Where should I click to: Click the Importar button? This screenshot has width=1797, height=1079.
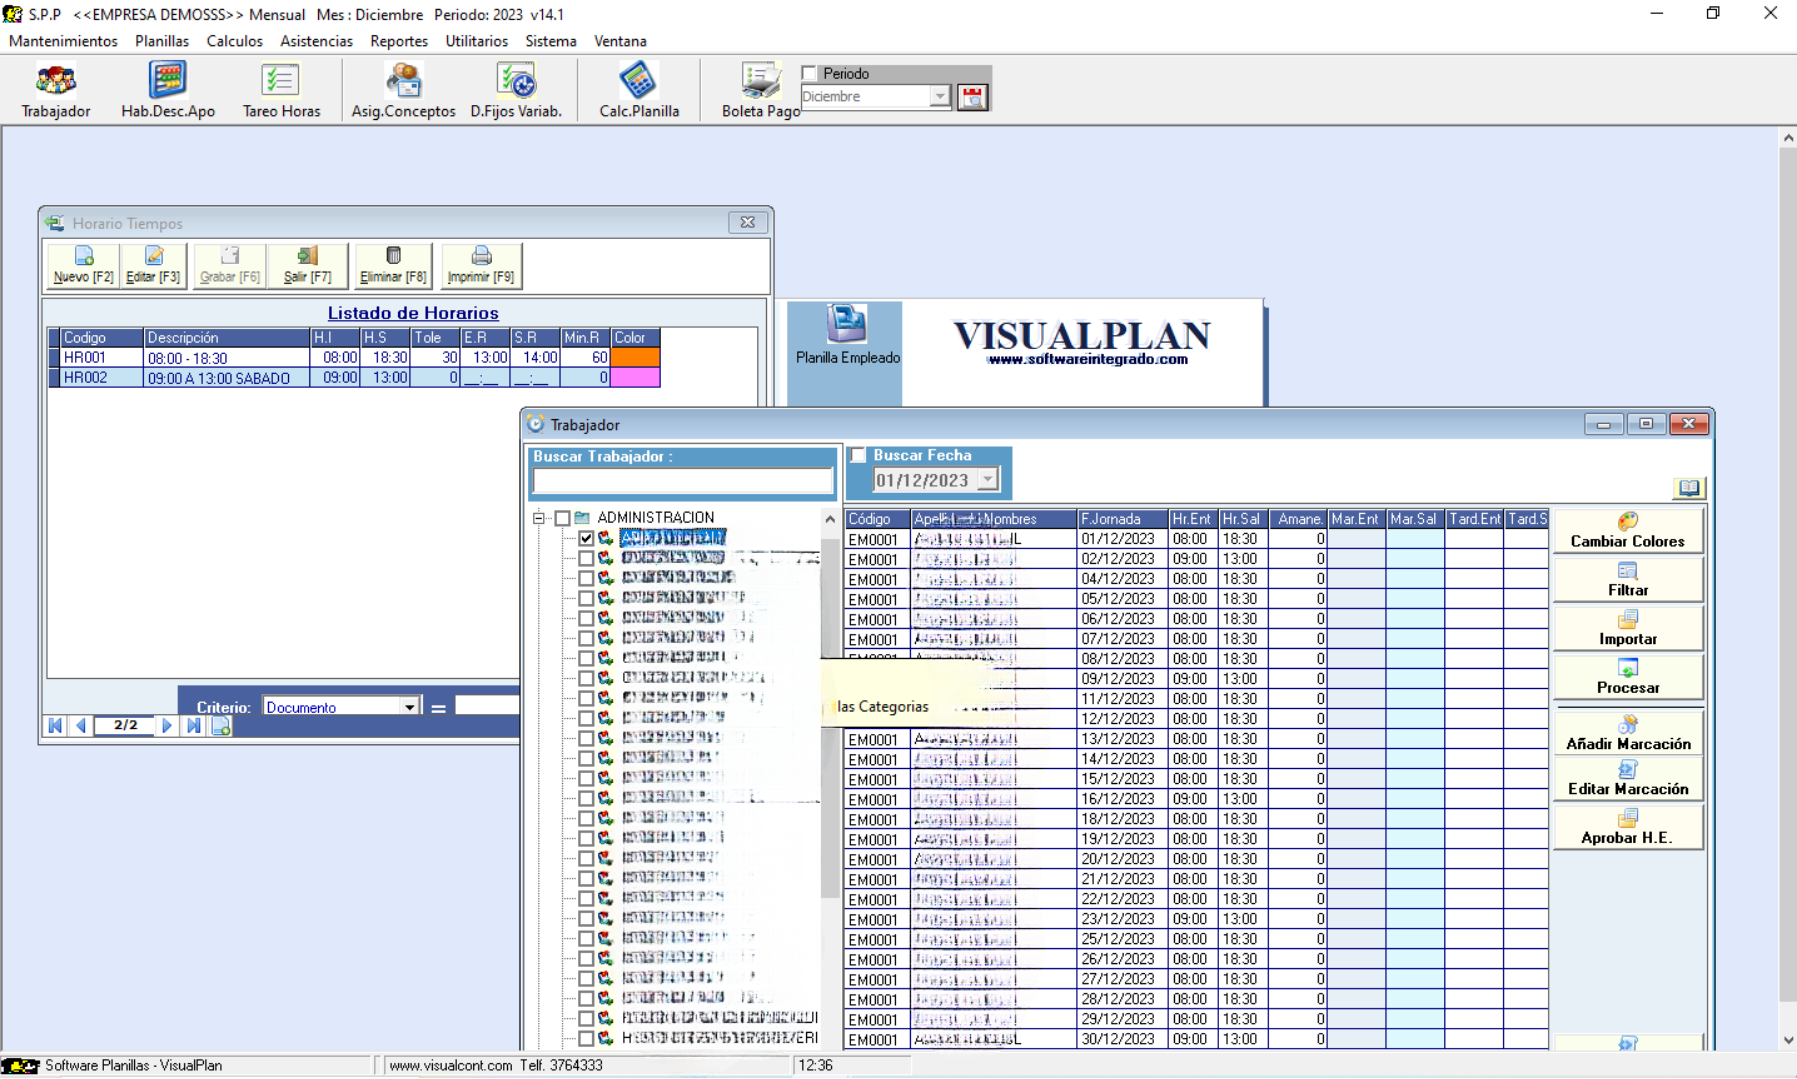(1627, 629)
